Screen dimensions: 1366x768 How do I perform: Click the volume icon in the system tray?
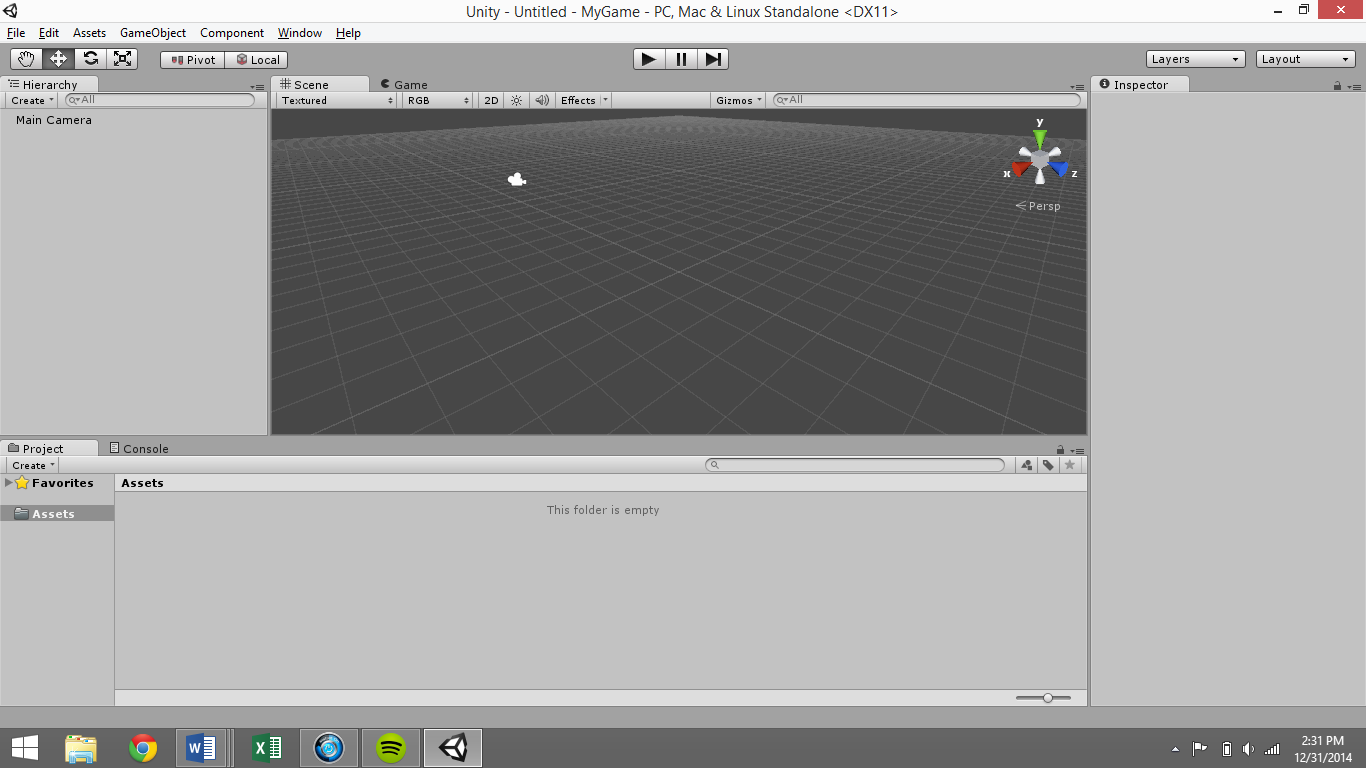(1248, 749)
